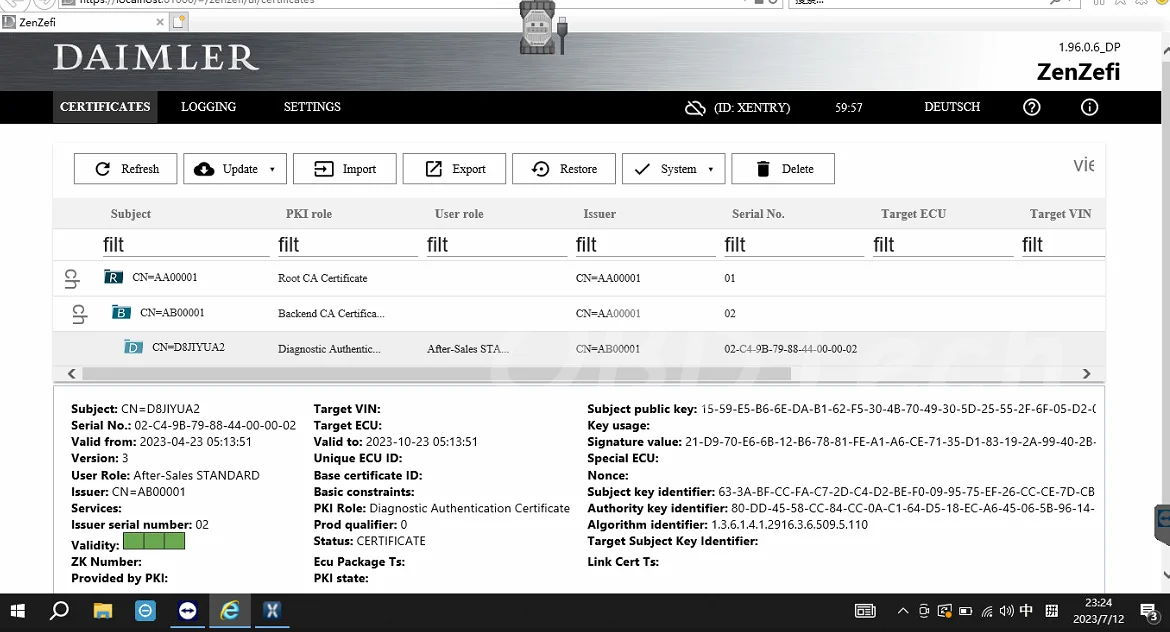Click the User role filter field
The image size is (1170, 632).
pyautogui.click(x=496, y=245)
